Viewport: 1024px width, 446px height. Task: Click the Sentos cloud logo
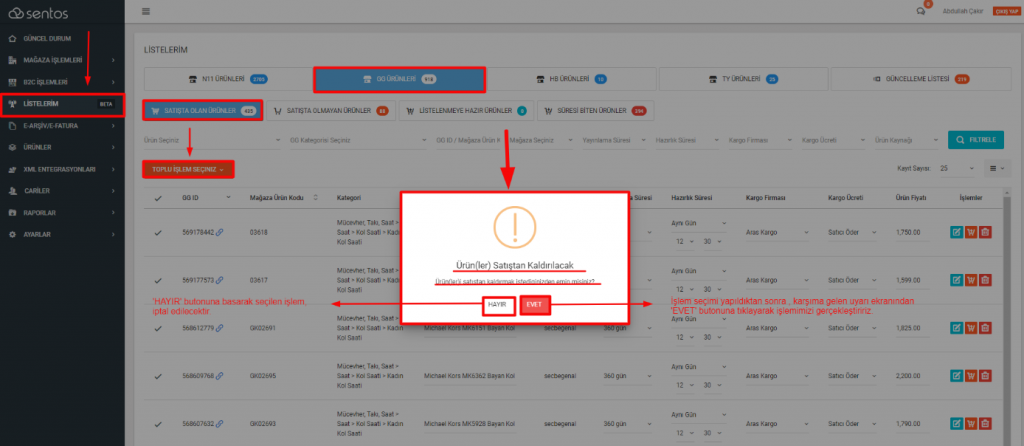[x=14, y=12]
